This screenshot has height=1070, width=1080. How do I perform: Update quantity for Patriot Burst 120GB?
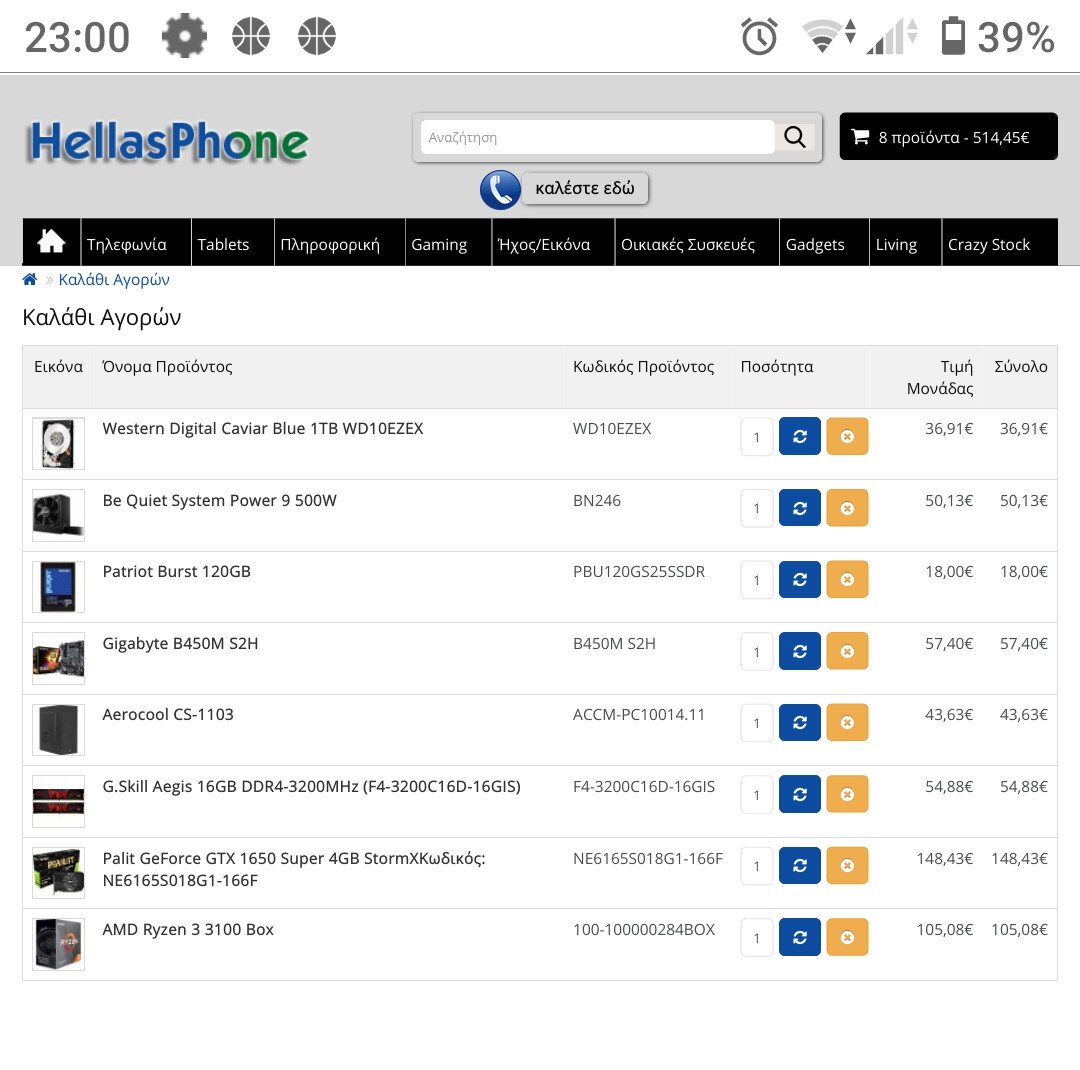click(800, 579)
